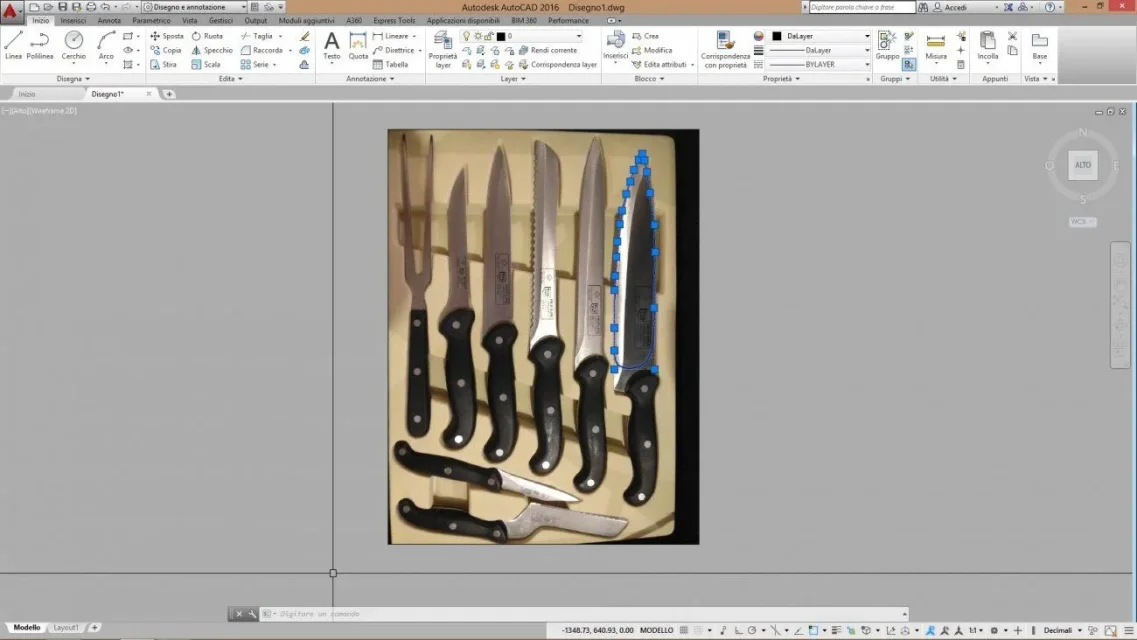1137x640 pixels.
Task: Click the Sposta move tool
Action: 167,36
